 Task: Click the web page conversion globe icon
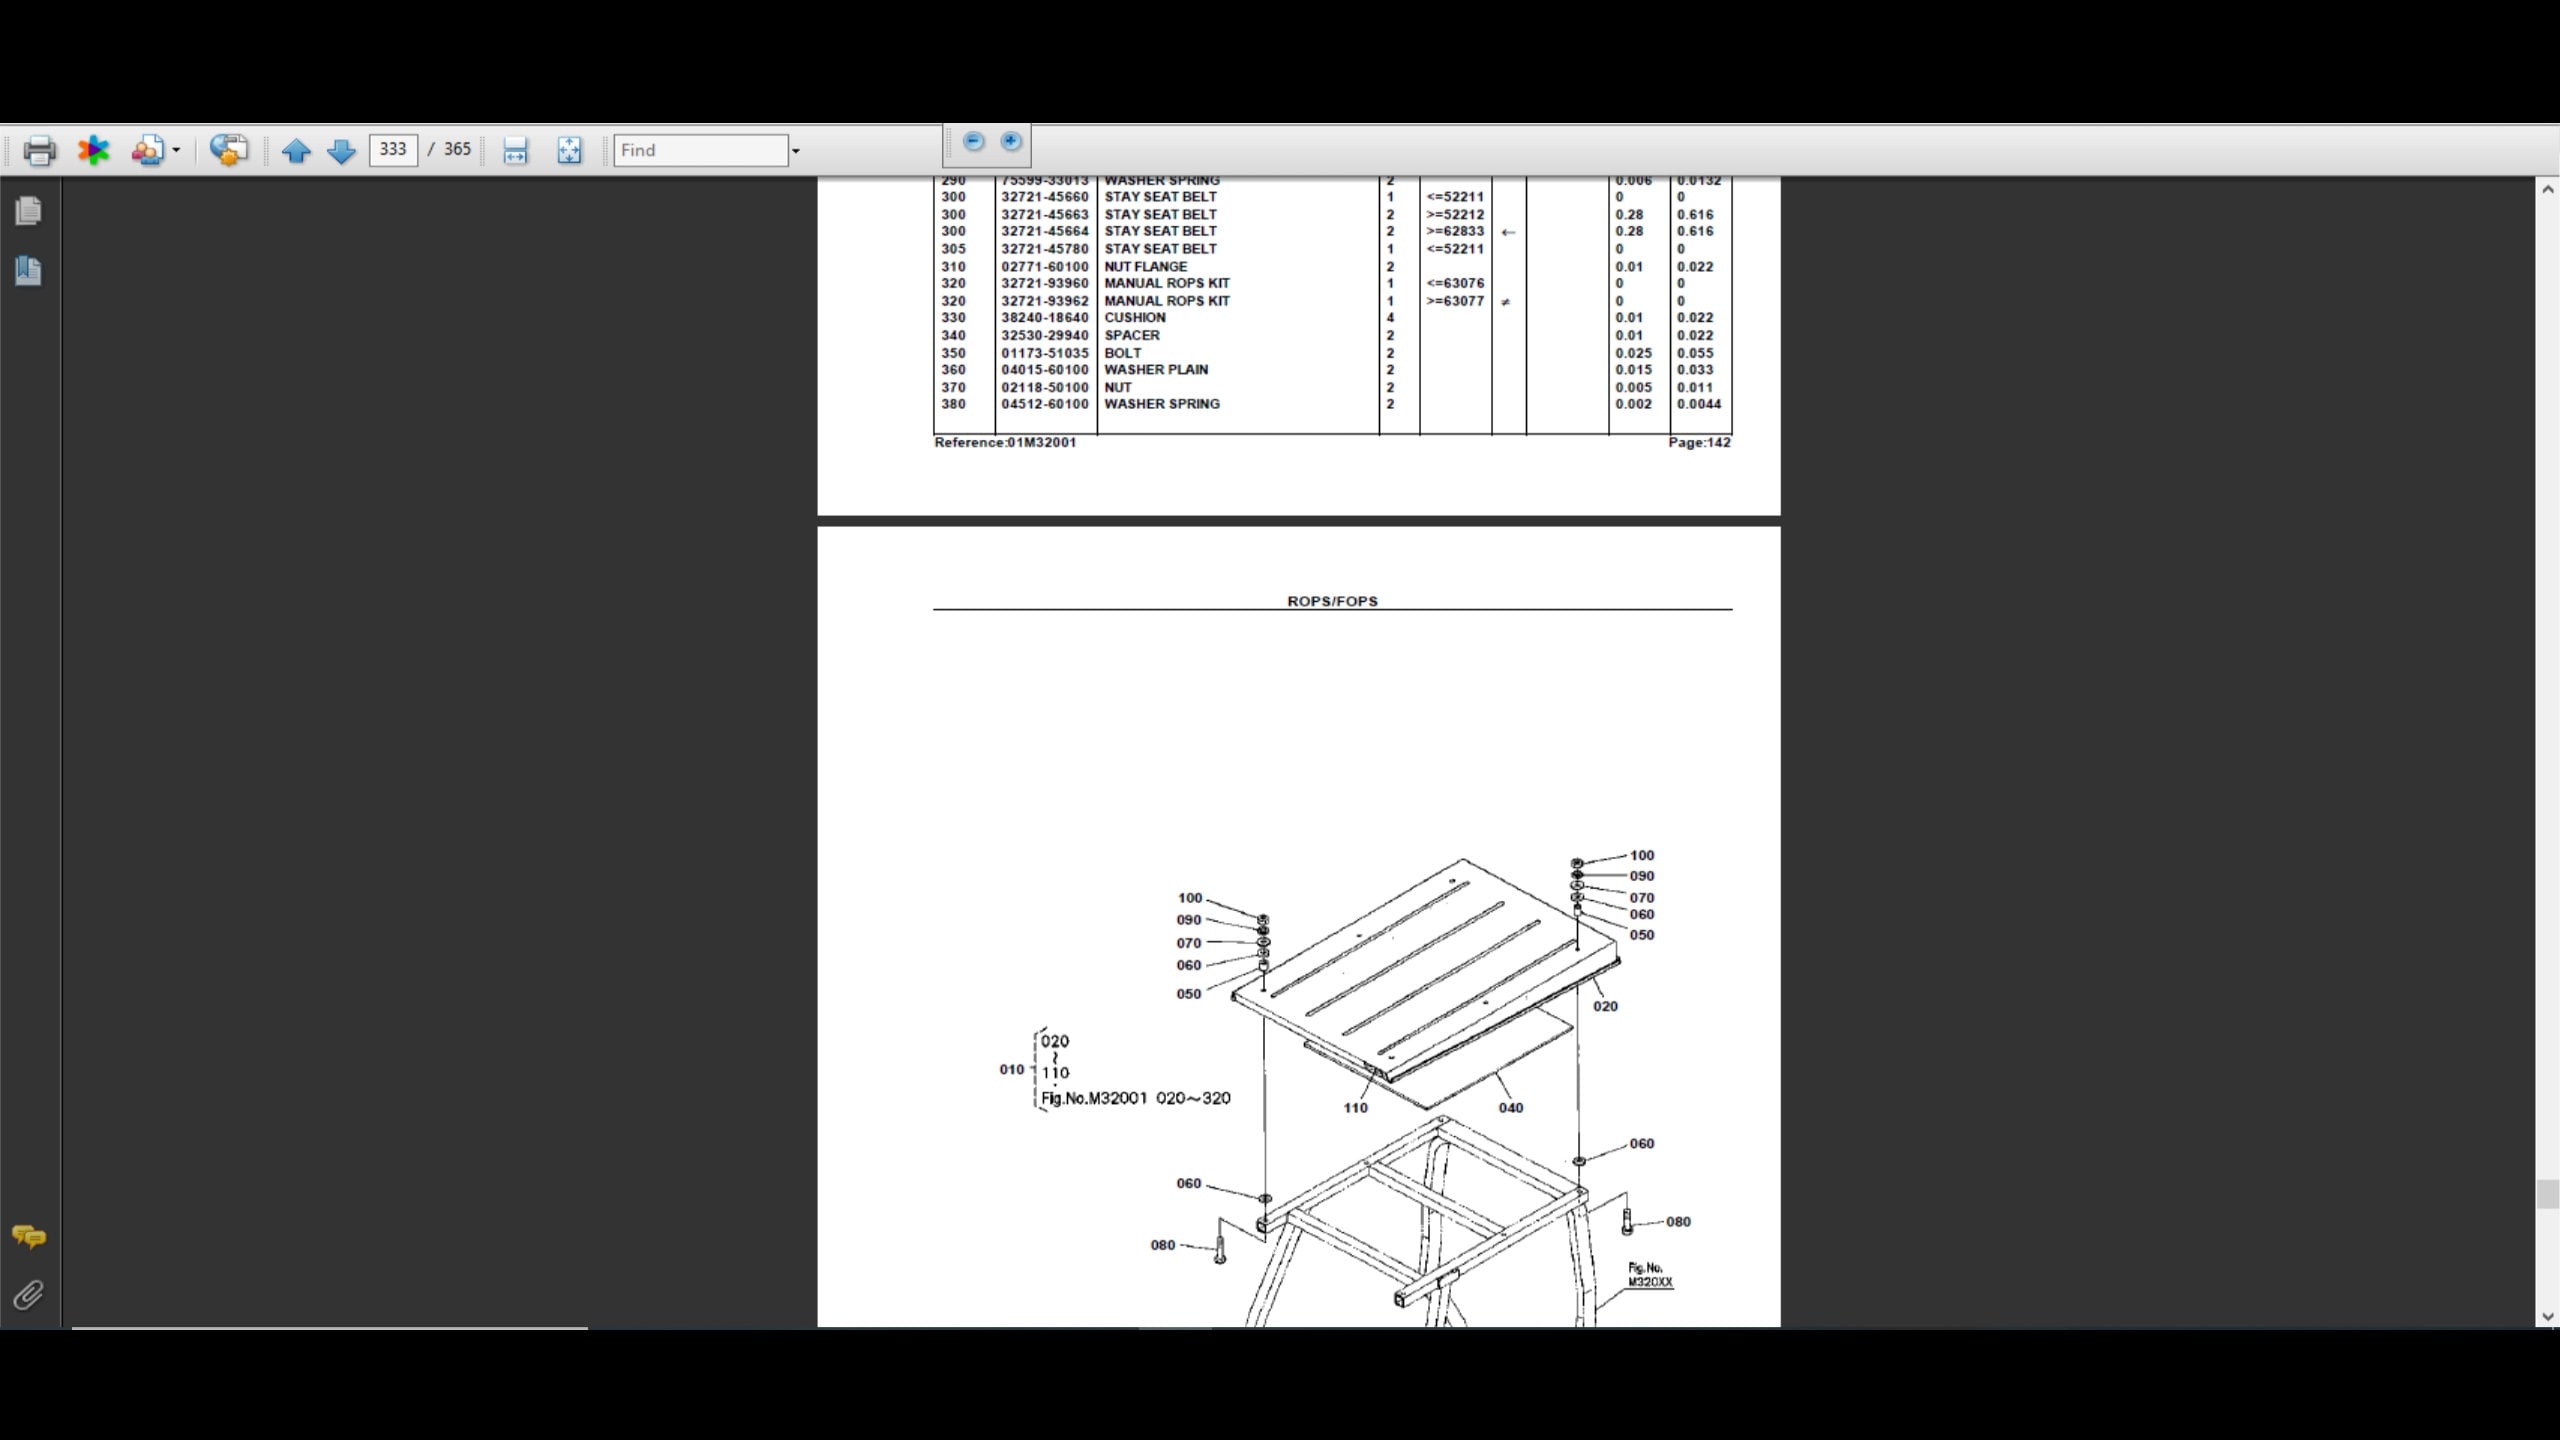228,151
